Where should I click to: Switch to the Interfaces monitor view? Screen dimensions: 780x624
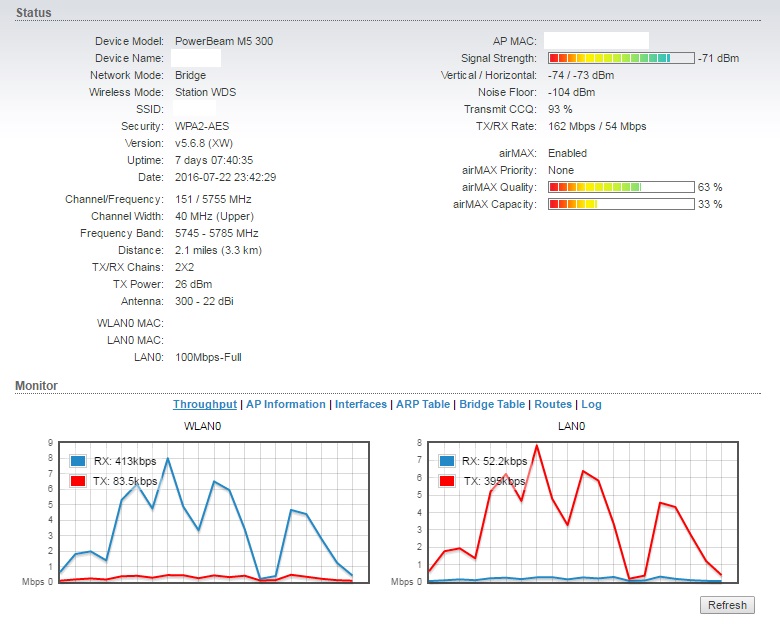361,404
